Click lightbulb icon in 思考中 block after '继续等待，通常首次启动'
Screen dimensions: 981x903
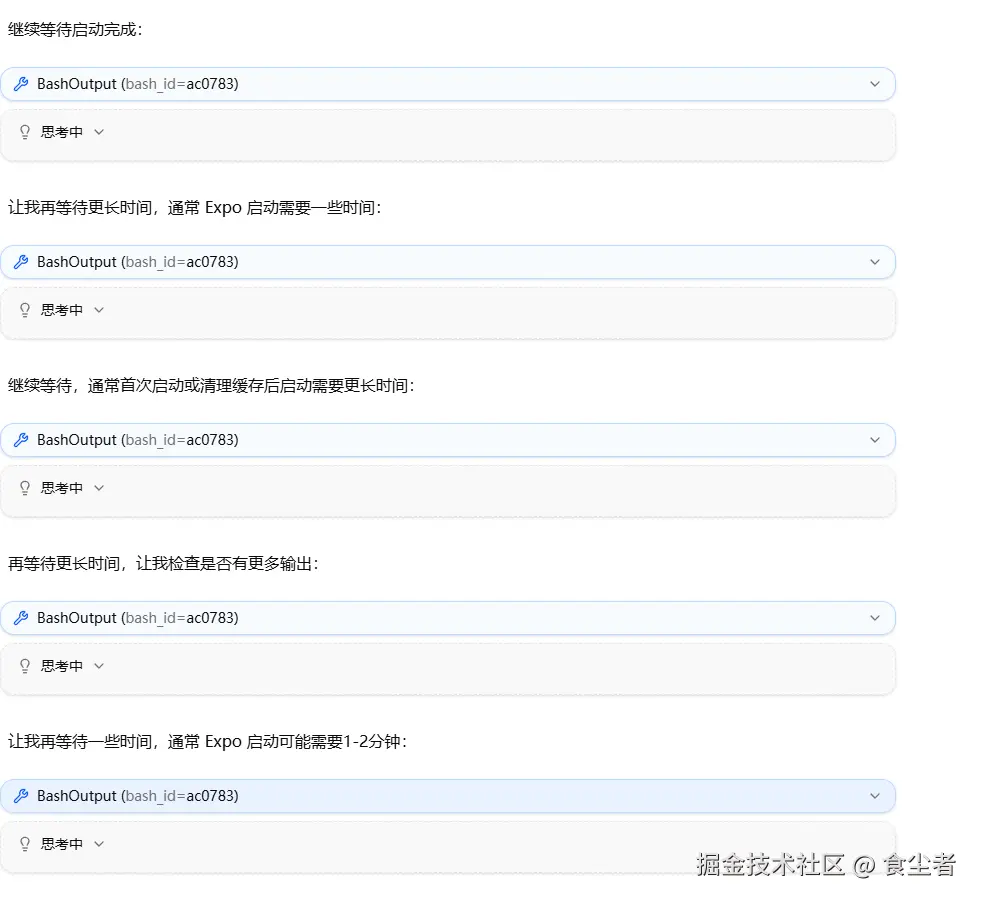point(25,488)
